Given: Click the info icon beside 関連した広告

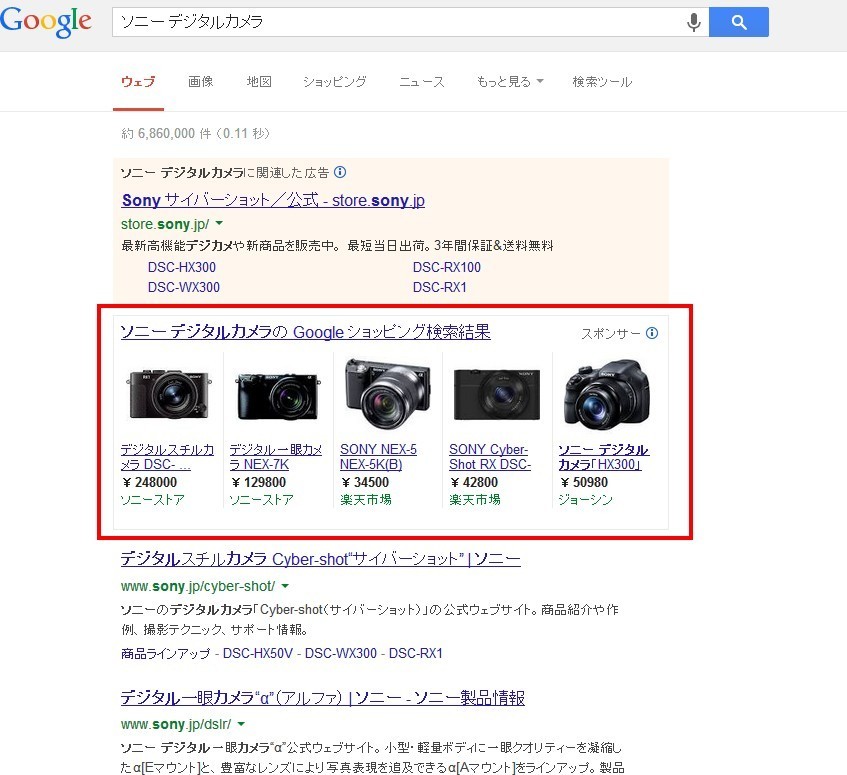Looking at the screenshot, I should click(340, 172).
